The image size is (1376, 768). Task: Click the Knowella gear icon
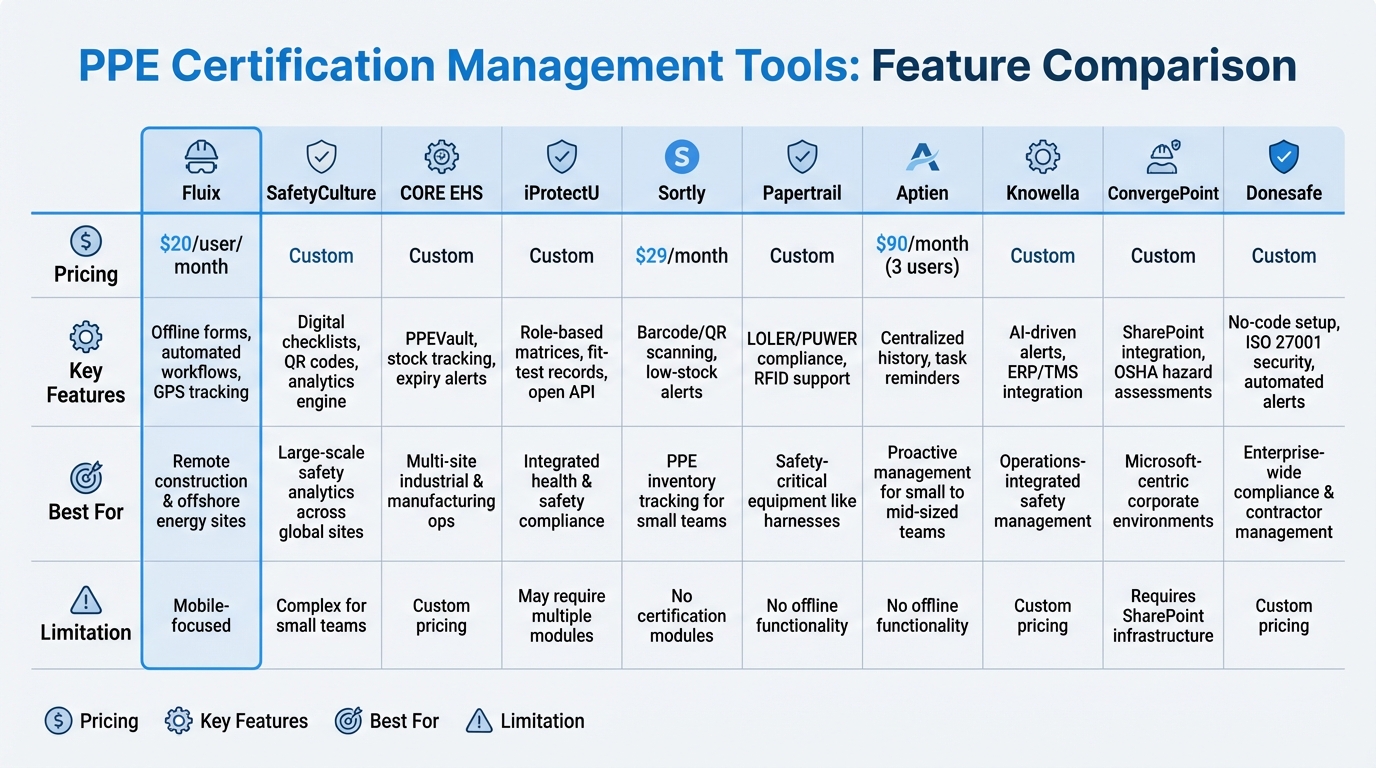tap(1043, 156)
